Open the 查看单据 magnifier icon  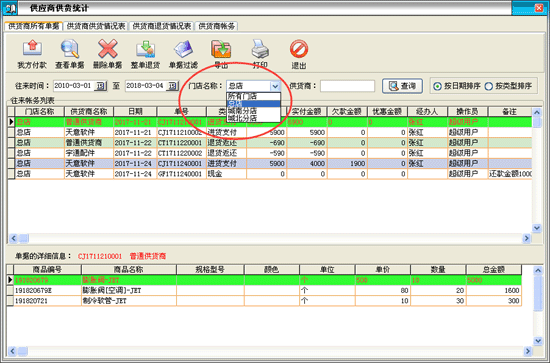(70, 49)
